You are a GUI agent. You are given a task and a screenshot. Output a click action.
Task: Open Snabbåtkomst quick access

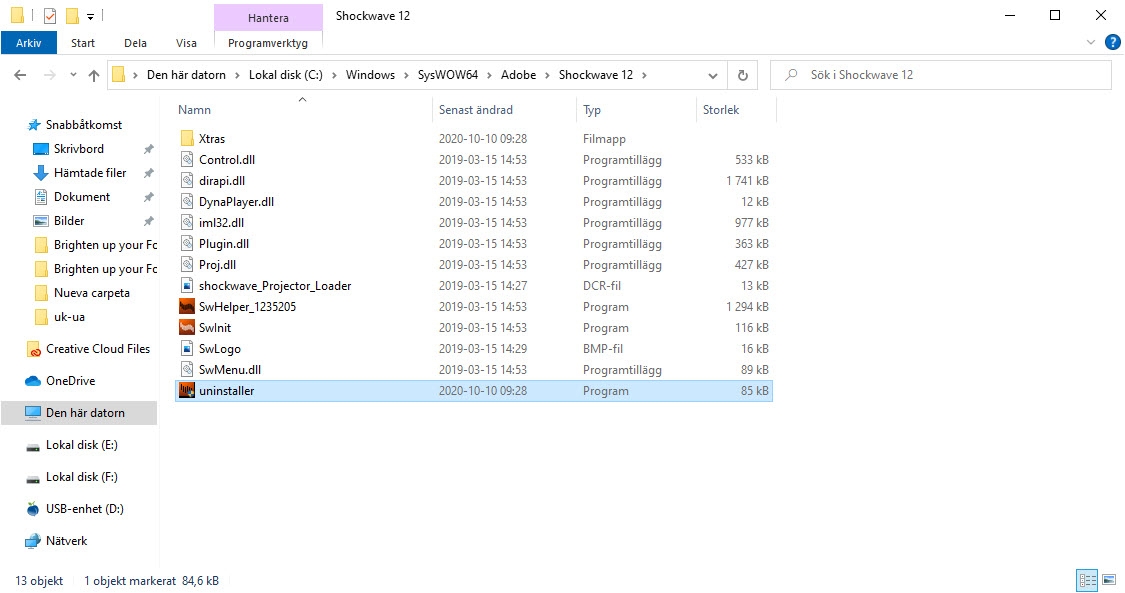tap(75, 125)
